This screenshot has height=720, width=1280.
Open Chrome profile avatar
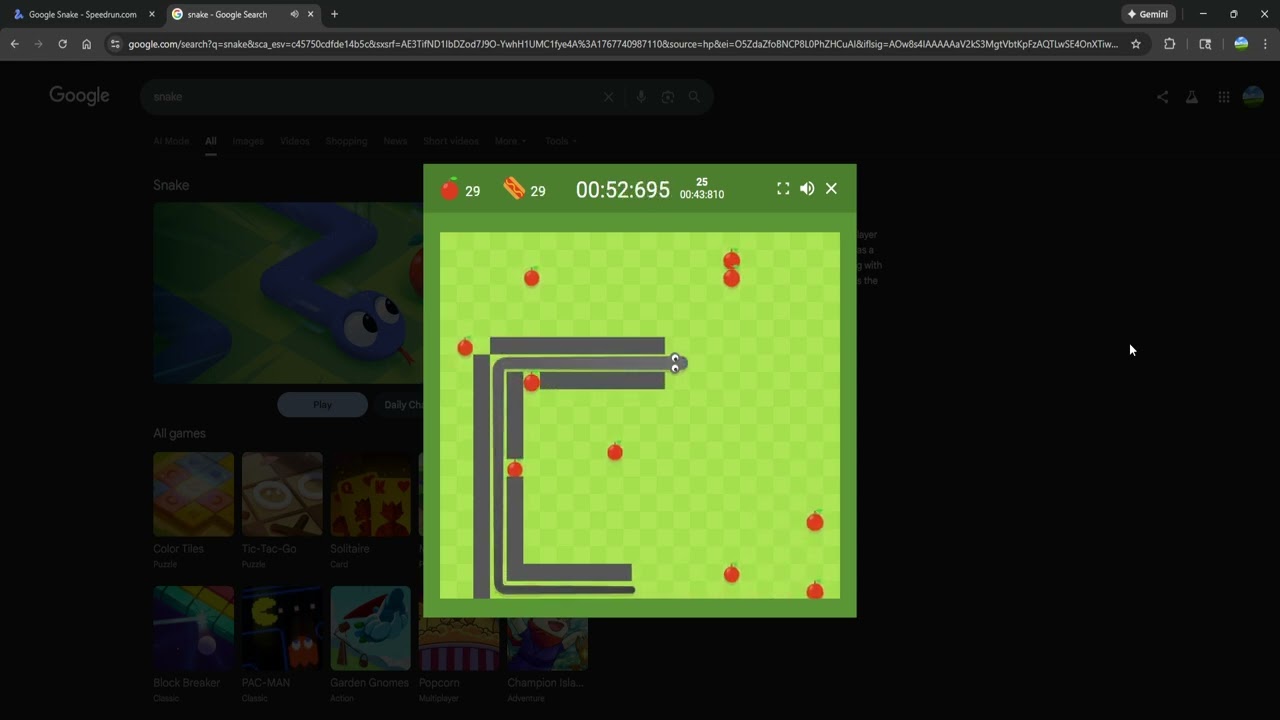point(1241,44)
